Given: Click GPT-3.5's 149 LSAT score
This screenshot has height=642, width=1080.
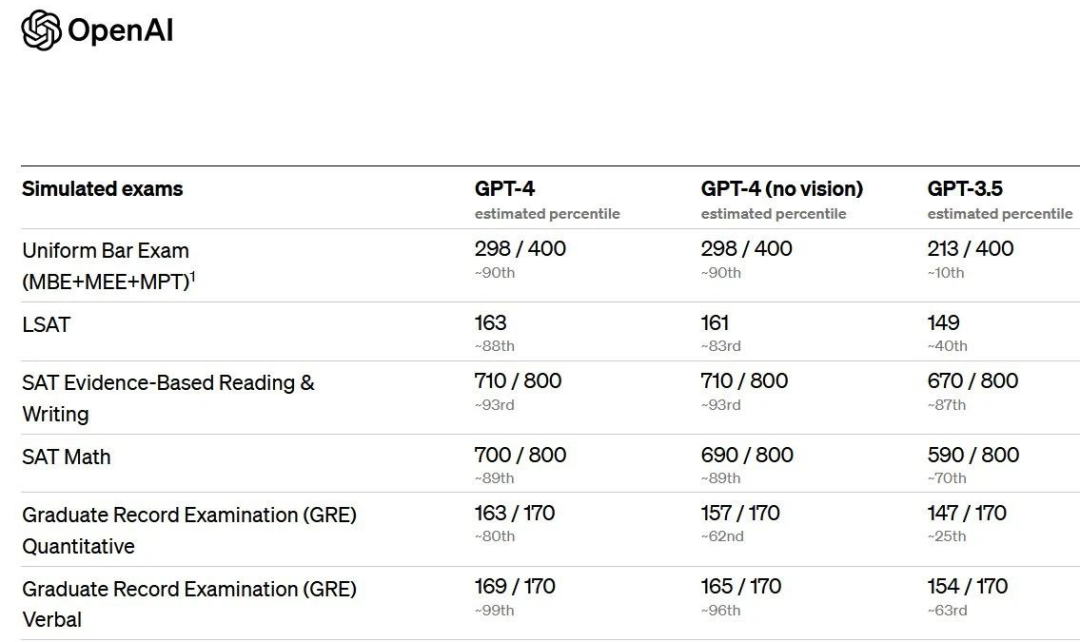Looking at the screenshot, I should pyautogui.click(x=945, y=323).
